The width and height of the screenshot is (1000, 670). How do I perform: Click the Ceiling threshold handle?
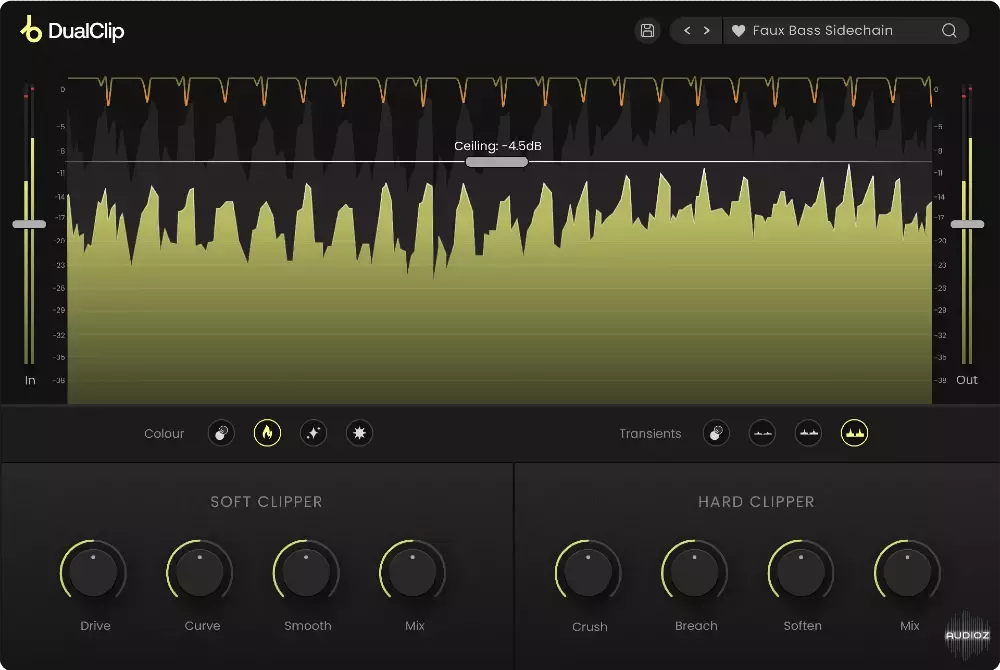tap(497, 162)
